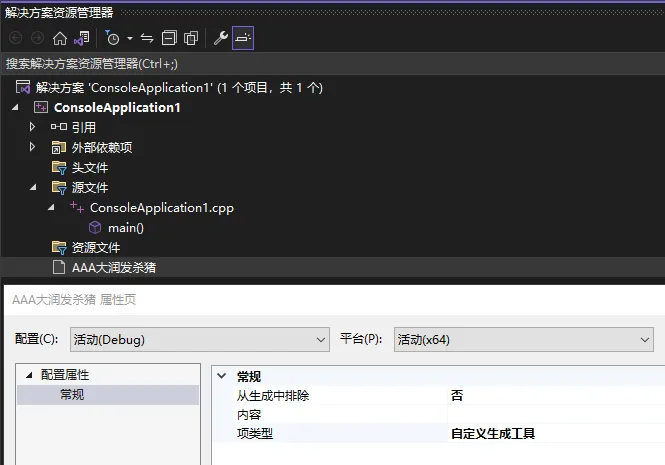Select 配置属性 in property tree
Screen dimensions: 665x465
[x=65, y=375]
